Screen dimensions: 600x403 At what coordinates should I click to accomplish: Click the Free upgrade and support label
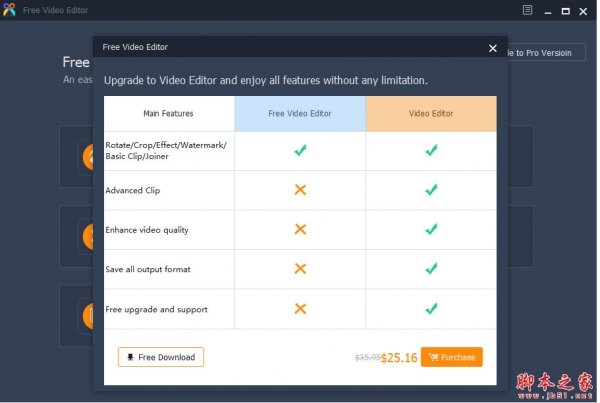coord(157,310)
